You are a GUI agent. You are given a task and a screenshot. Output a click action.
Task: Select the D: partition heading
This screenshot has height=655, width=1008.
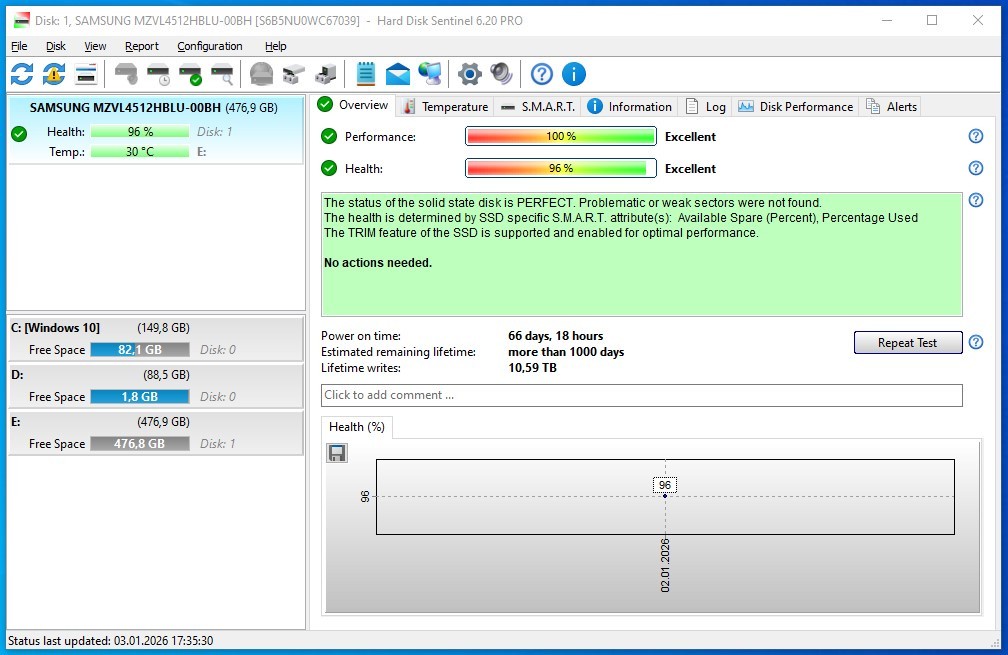(x=17, y=375)
